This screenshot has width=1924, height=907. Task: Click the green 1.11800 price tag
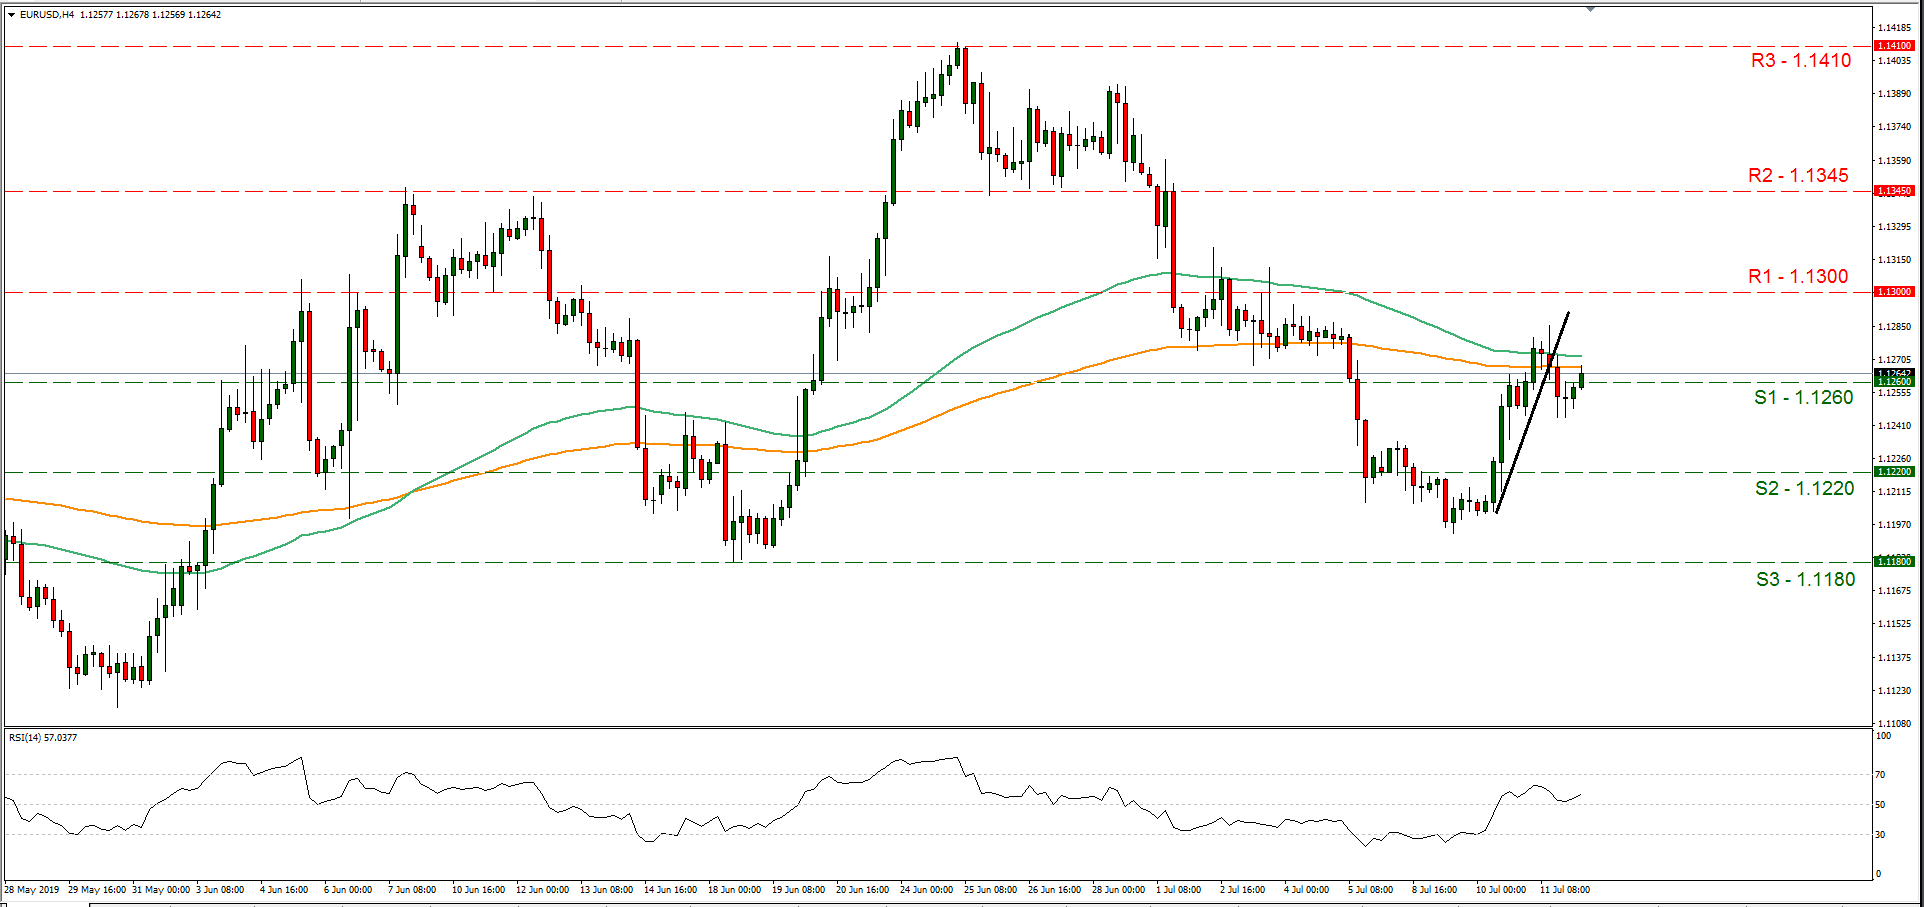point(1894,562)
